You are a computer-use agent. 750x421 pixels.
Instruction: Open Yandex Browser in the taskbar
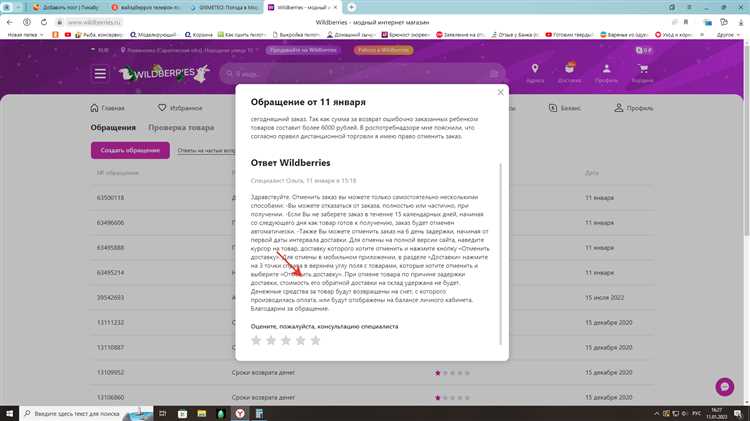click(240, 413)
